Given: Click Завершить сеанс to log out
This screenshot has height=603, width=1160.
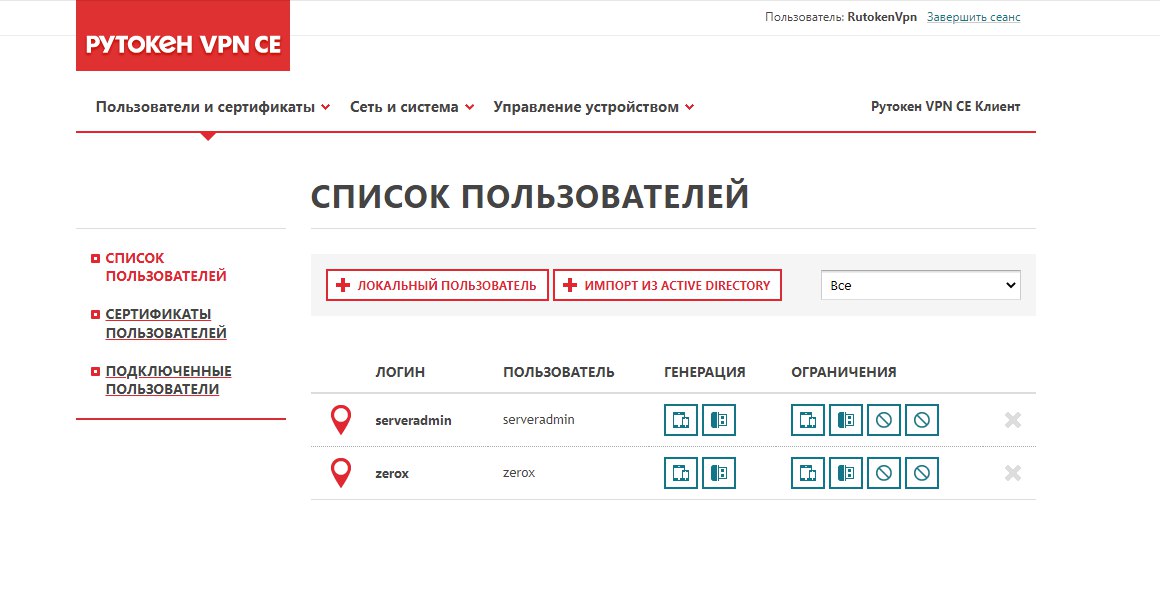Looking at the screenshot, I should click(974, 17).
